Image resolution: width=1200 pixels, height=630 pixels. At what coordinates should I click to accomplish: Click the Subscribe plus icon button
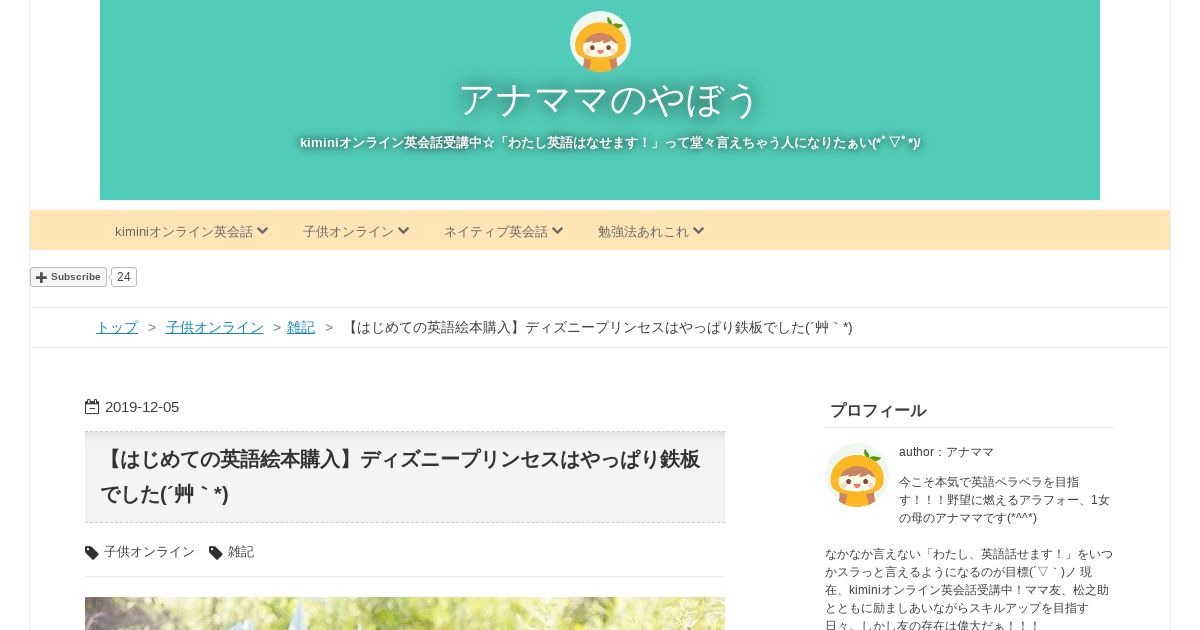[68, 277]
